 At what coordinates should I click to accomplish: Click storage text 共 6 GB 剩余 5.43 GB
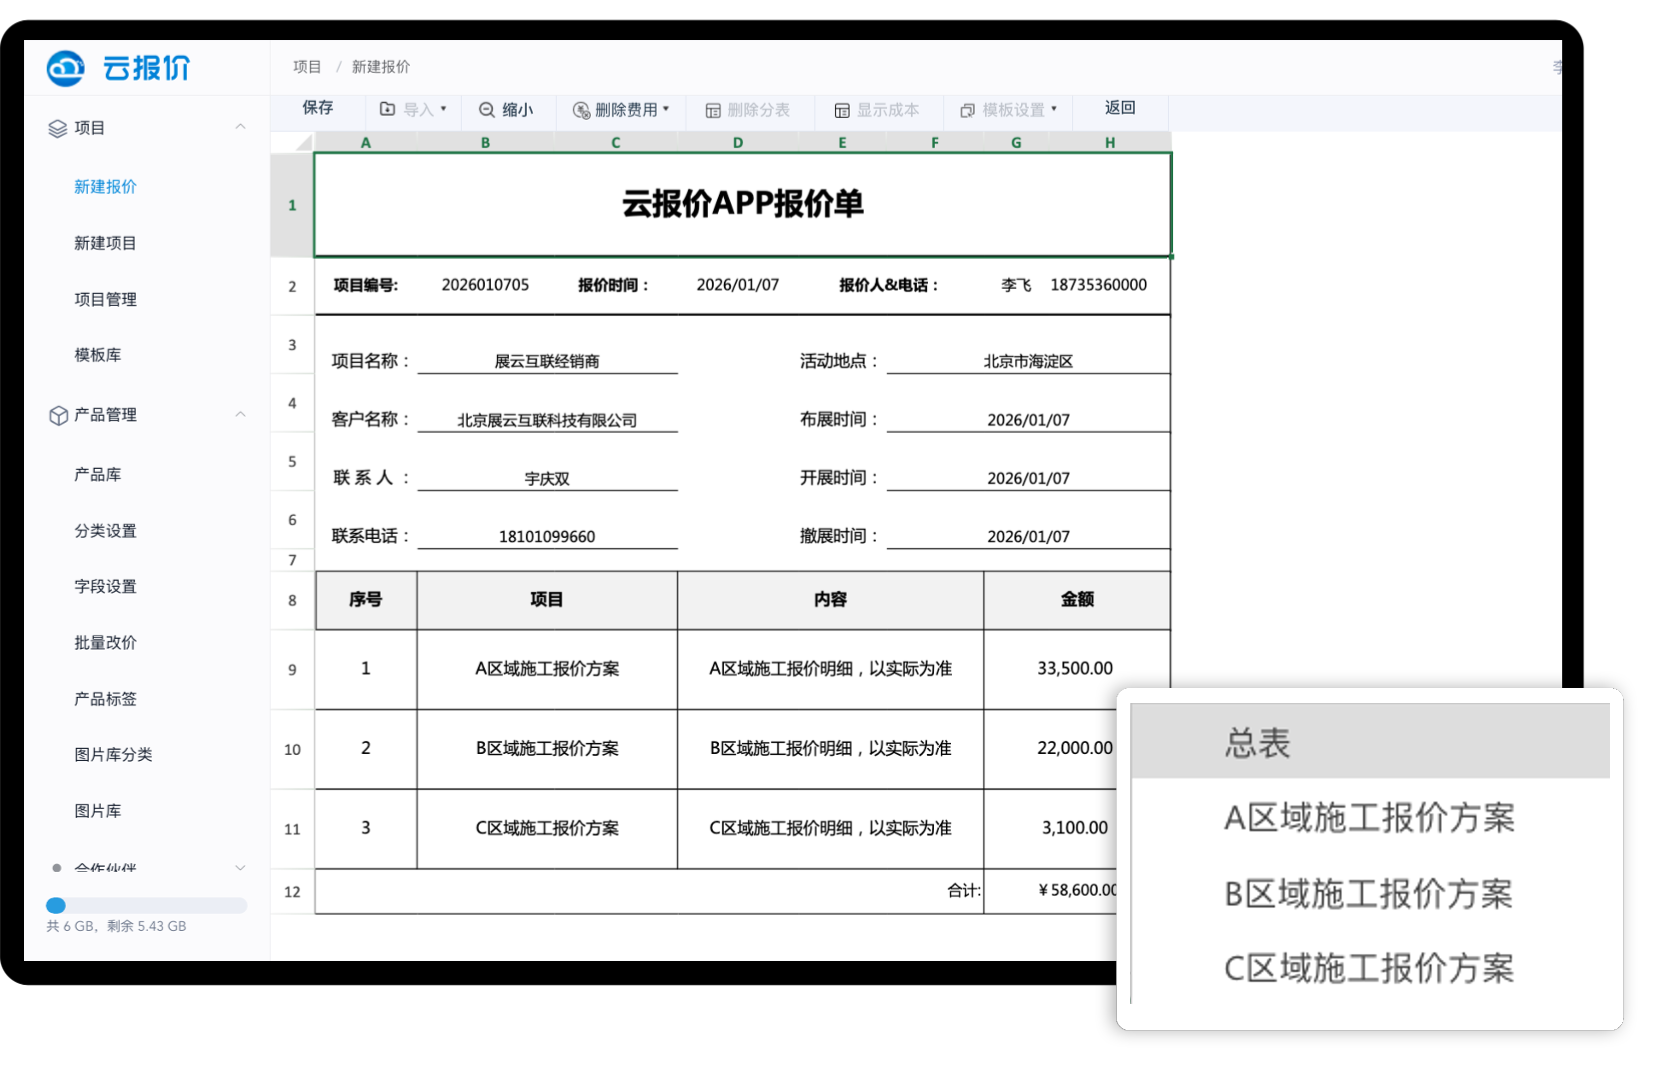coord(116,926)
